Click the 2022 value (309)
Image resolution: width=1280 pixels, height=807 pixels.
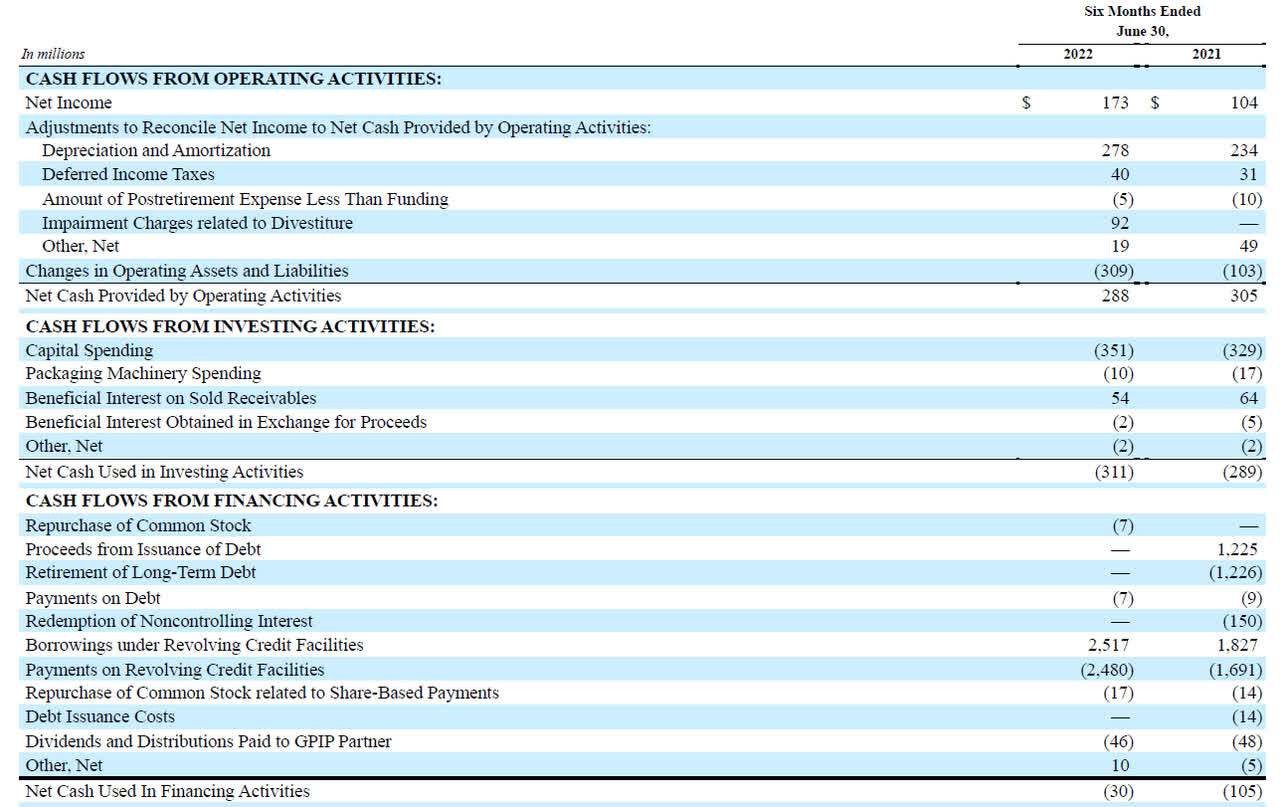(x=1114, y=271)
